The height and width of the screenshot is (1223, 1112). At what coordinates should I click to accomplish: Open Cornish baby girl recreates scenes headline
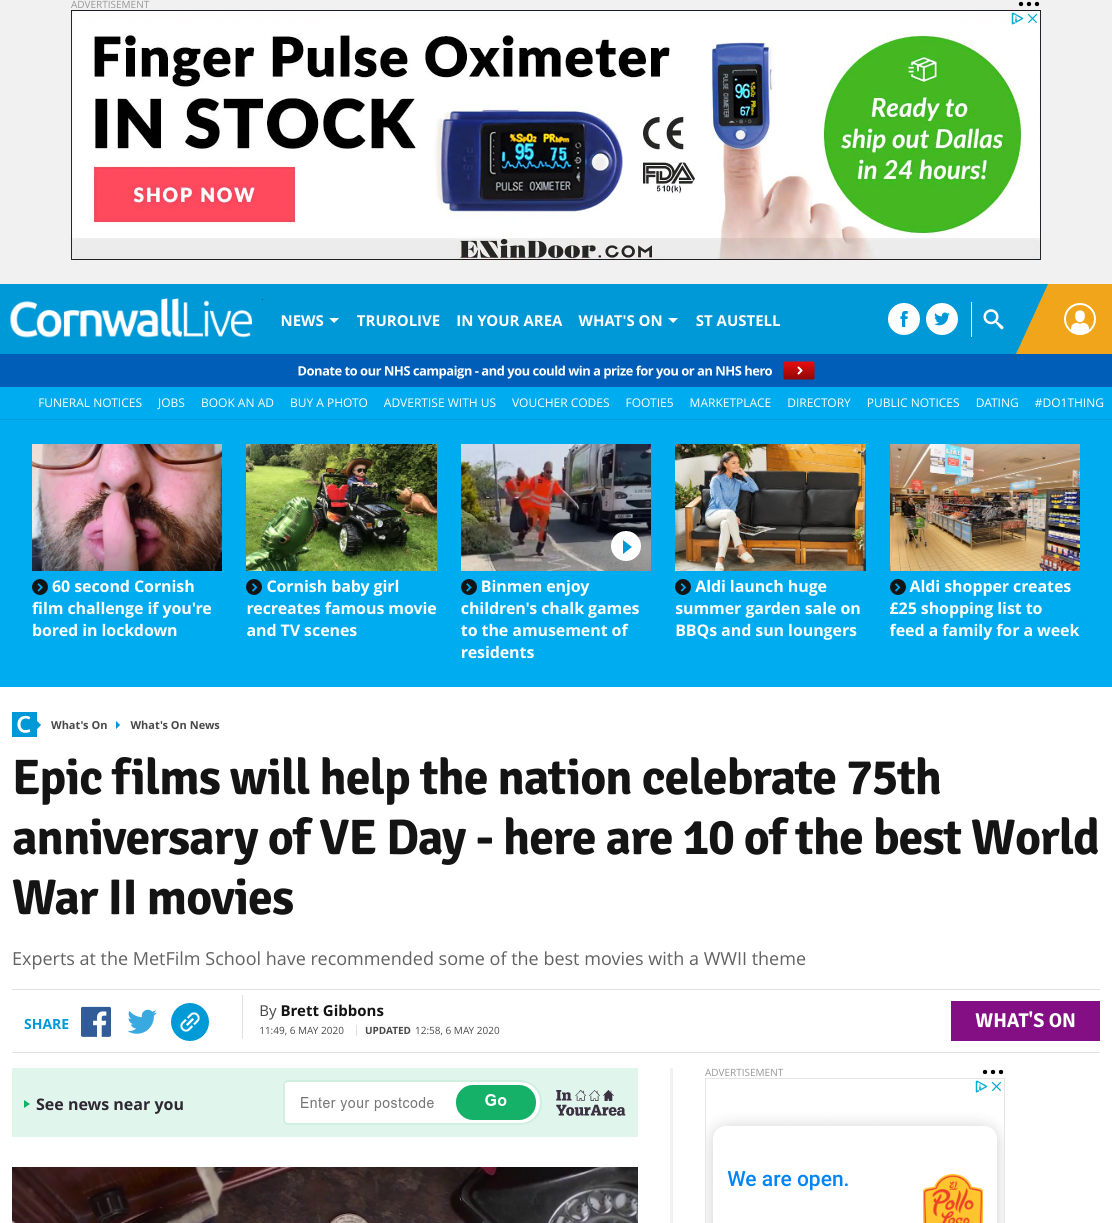(x=342, y=608)
